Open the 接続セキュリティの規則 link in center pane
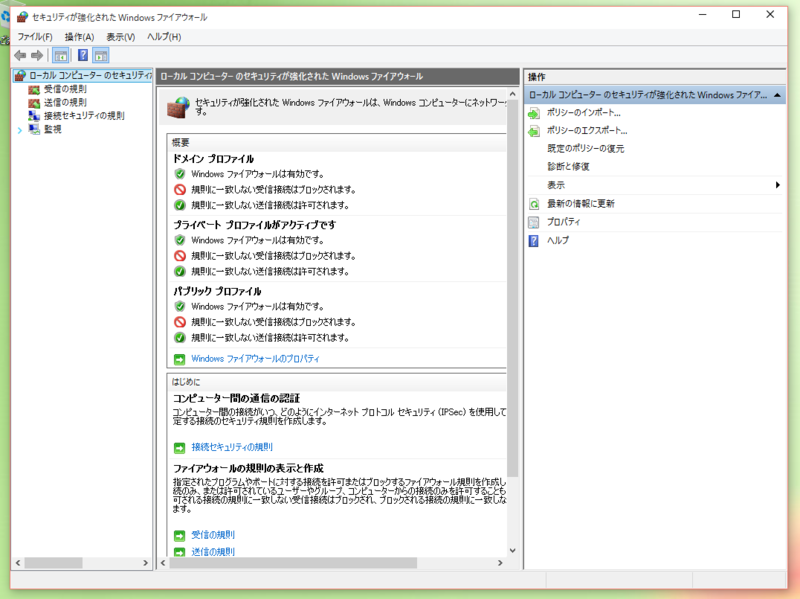This screenshot has height=599, width=800. (232, 447)
